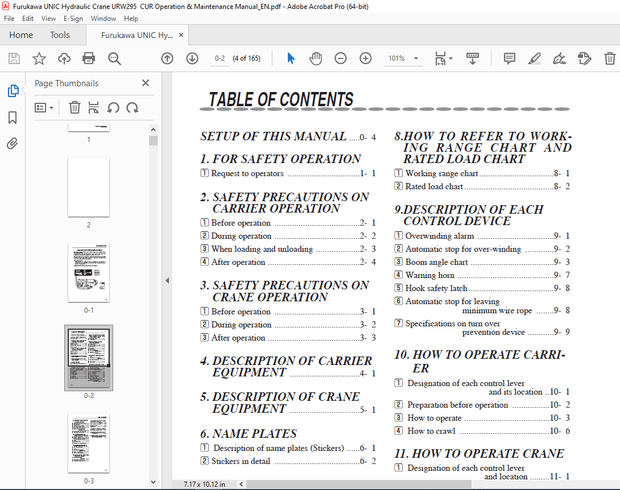The image size is (620, 490).
Task: Click 'Overwinding alarm' entry
Action: pos(482,236)
